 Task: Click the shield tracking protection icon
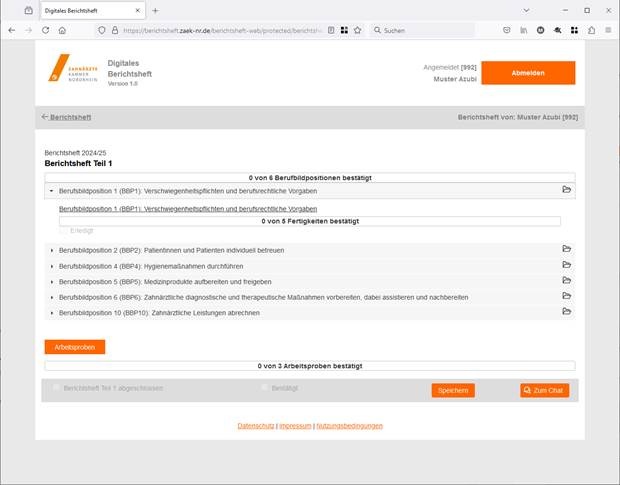point(102,30)
